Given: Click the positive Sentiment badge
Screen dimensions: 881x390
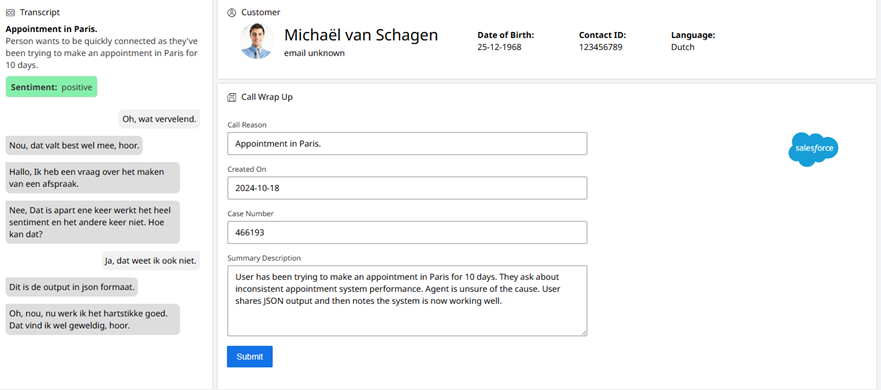Looking at the screenshot, I should 52,87.
